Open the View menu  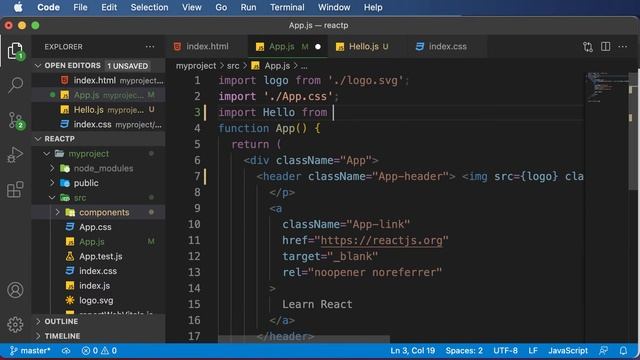click(x=191, y=7)
